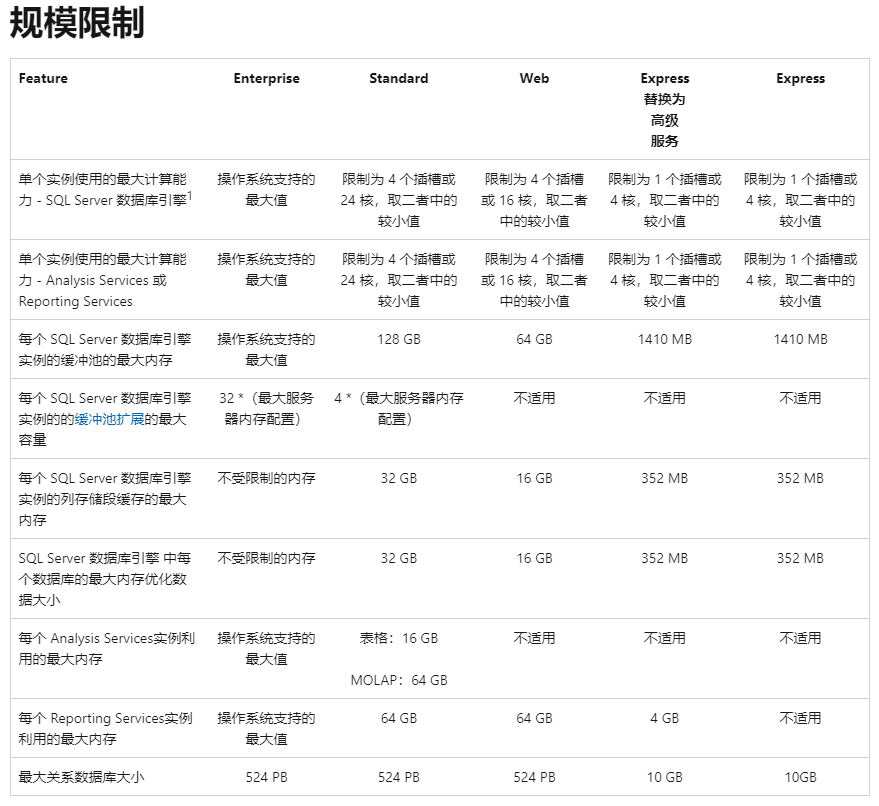Click Enterprise cell in Reporting Services实例利用的最大内存 row

pos(266,729)
